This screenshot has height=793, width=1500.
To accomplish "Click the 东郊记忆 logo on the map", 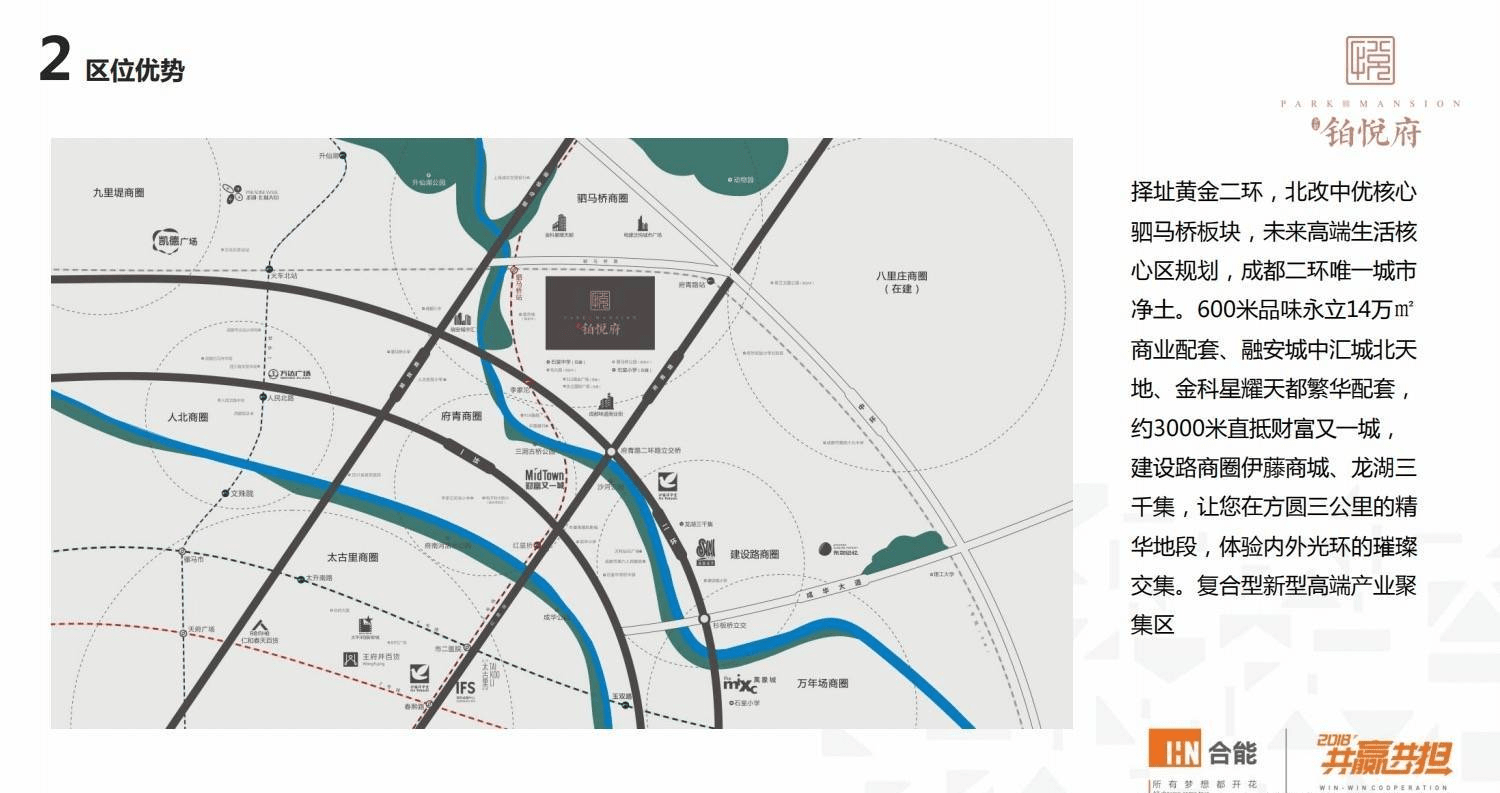I will coord(838,548).
